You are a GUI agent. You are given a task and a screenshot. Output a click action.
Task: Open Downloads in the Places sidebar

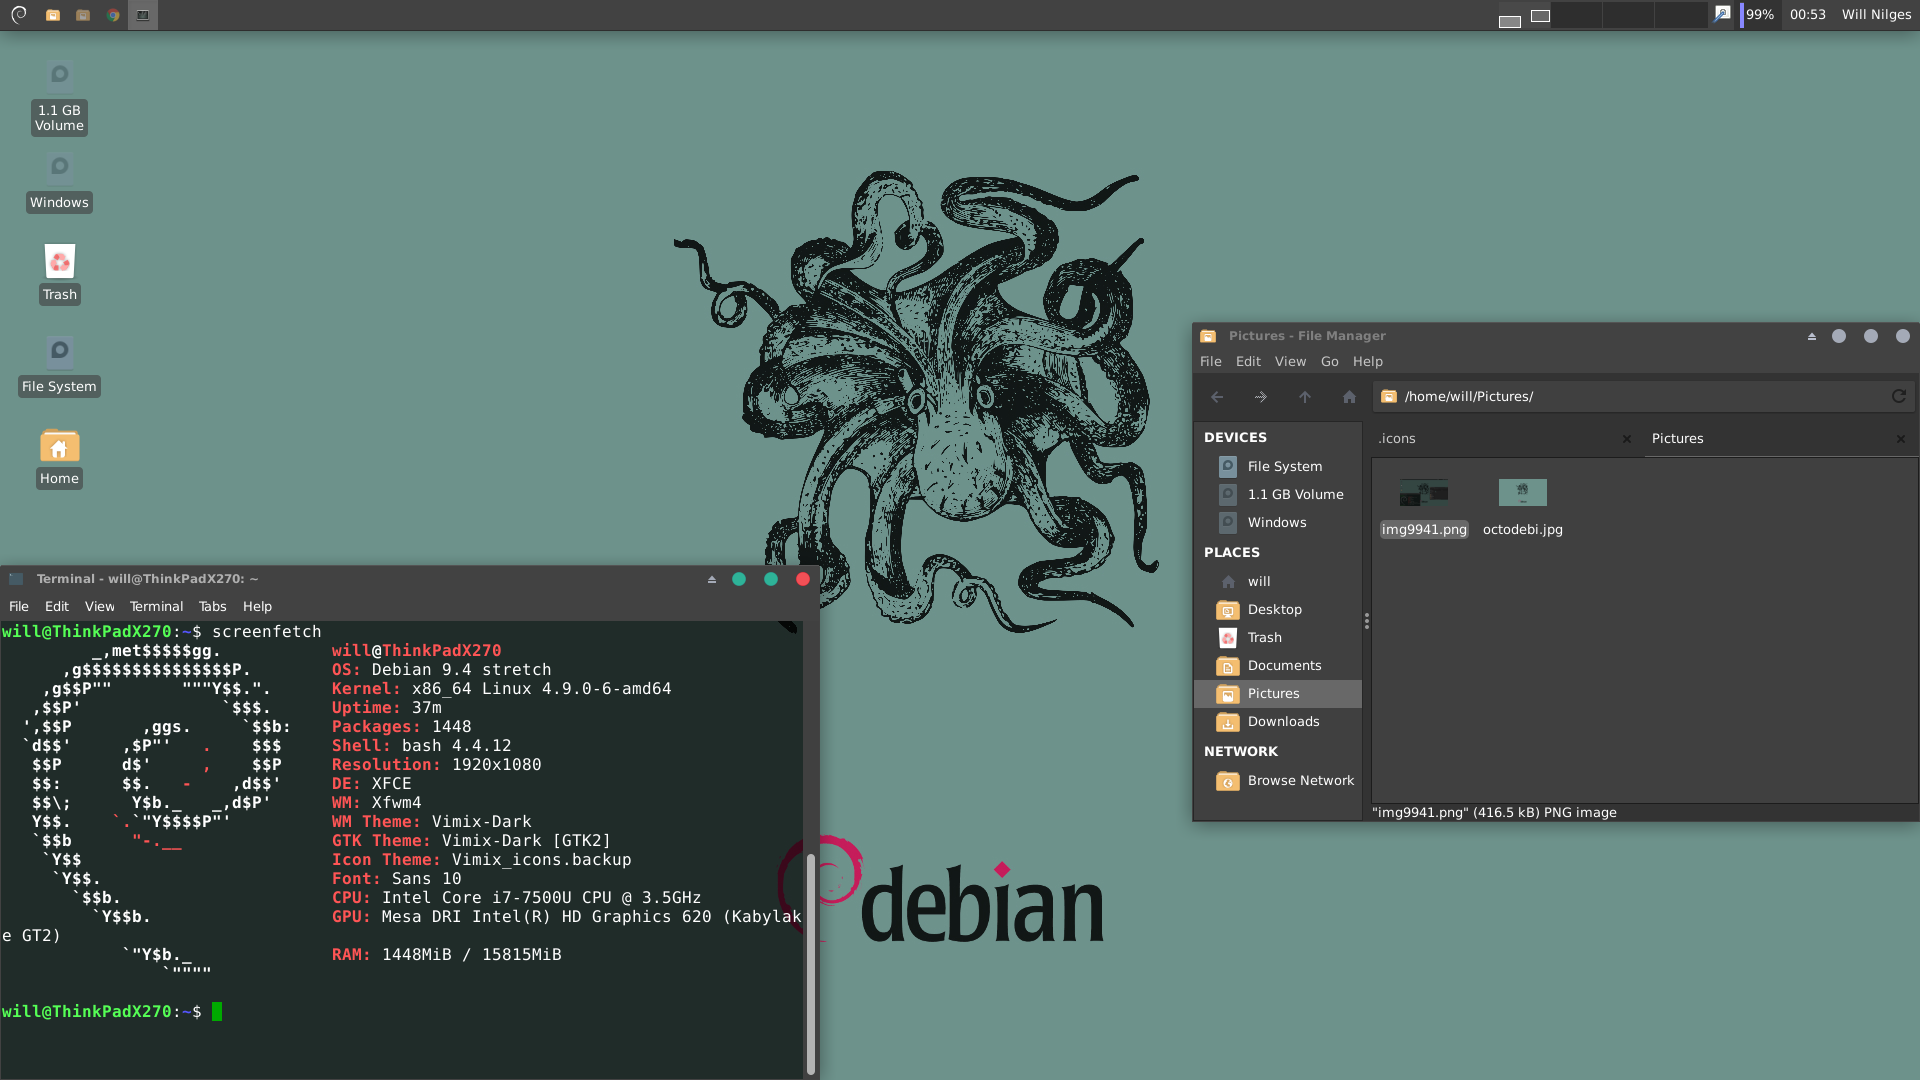point(1278,722)
